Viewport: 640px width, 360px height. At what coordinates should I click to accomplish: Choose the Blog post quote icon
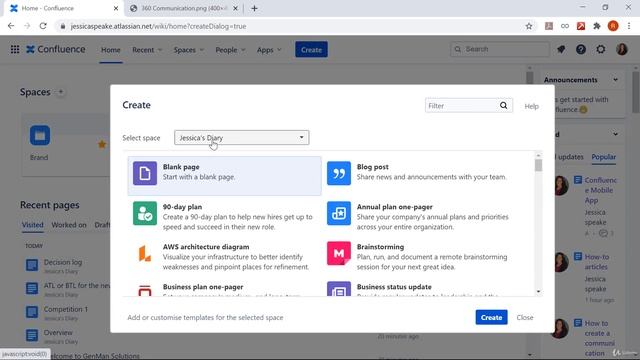[339, 173]
